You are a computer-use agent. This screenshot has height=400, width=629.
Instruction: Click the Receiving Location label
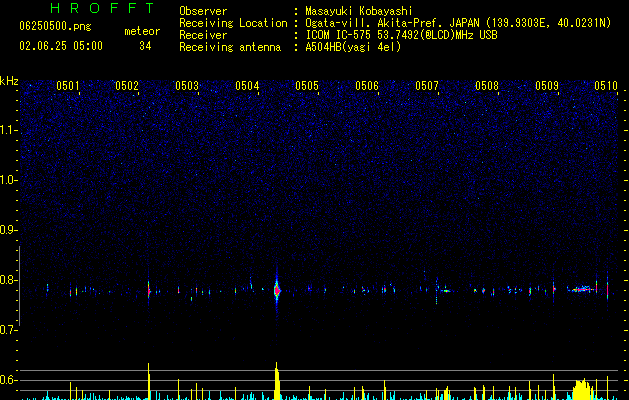pyautogui.click(x=233, y=24)
